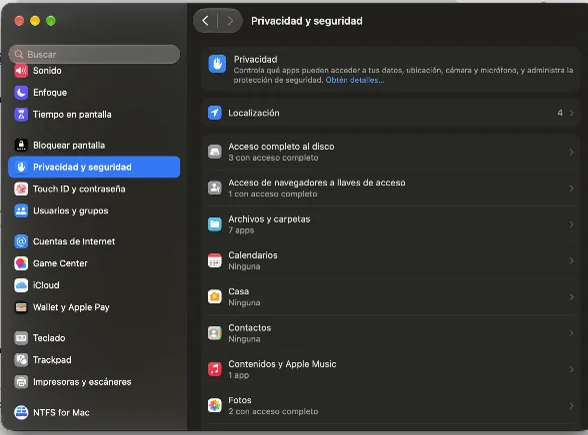Open Wallet y Apple Pay settings
This screenshot has width=588, height=435.
(x=94, y=307)
